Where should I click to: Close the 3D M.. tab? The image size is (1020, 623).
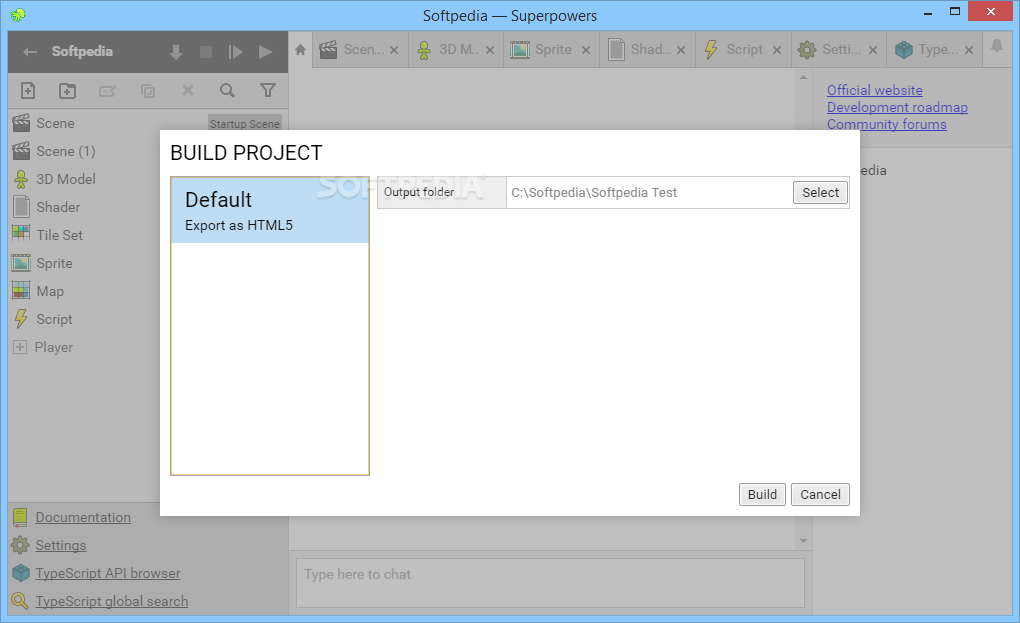tap(490, 50)
